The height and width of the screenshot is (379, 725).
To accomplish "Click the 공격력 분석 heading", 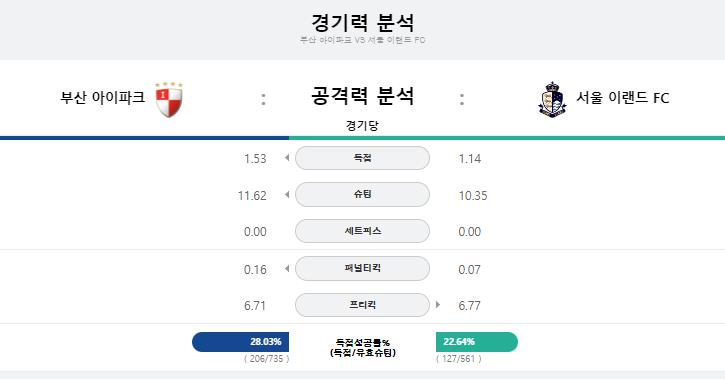I will 362,96.
